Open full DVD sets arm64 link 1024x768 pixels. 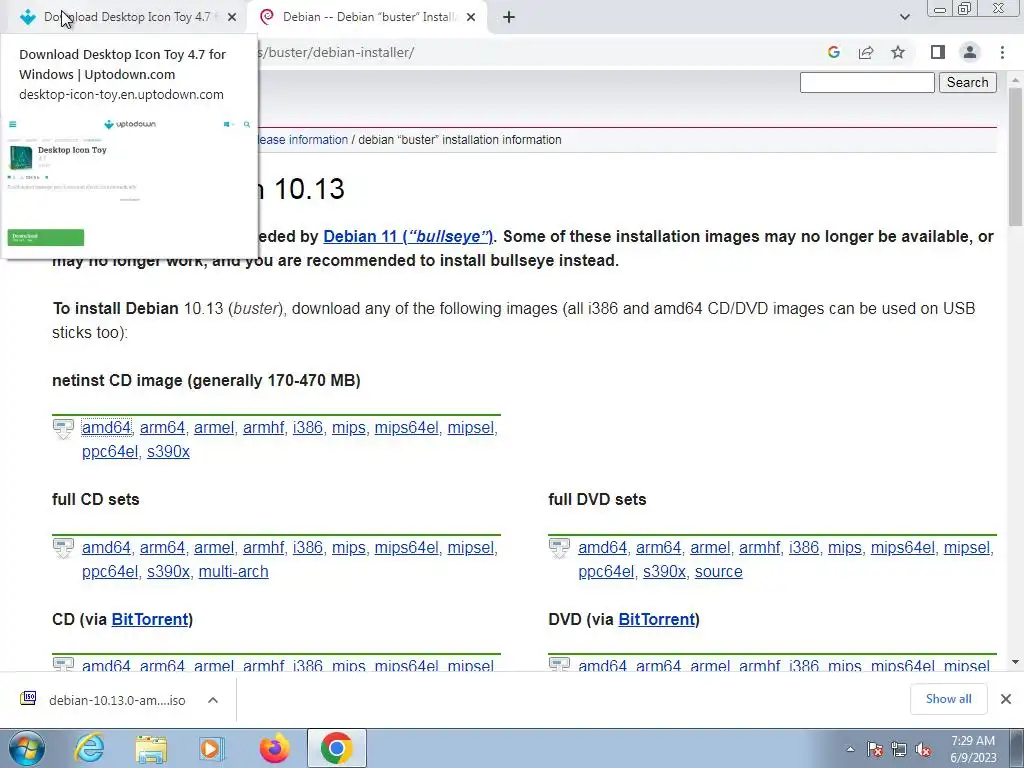[x=659, y=548]
